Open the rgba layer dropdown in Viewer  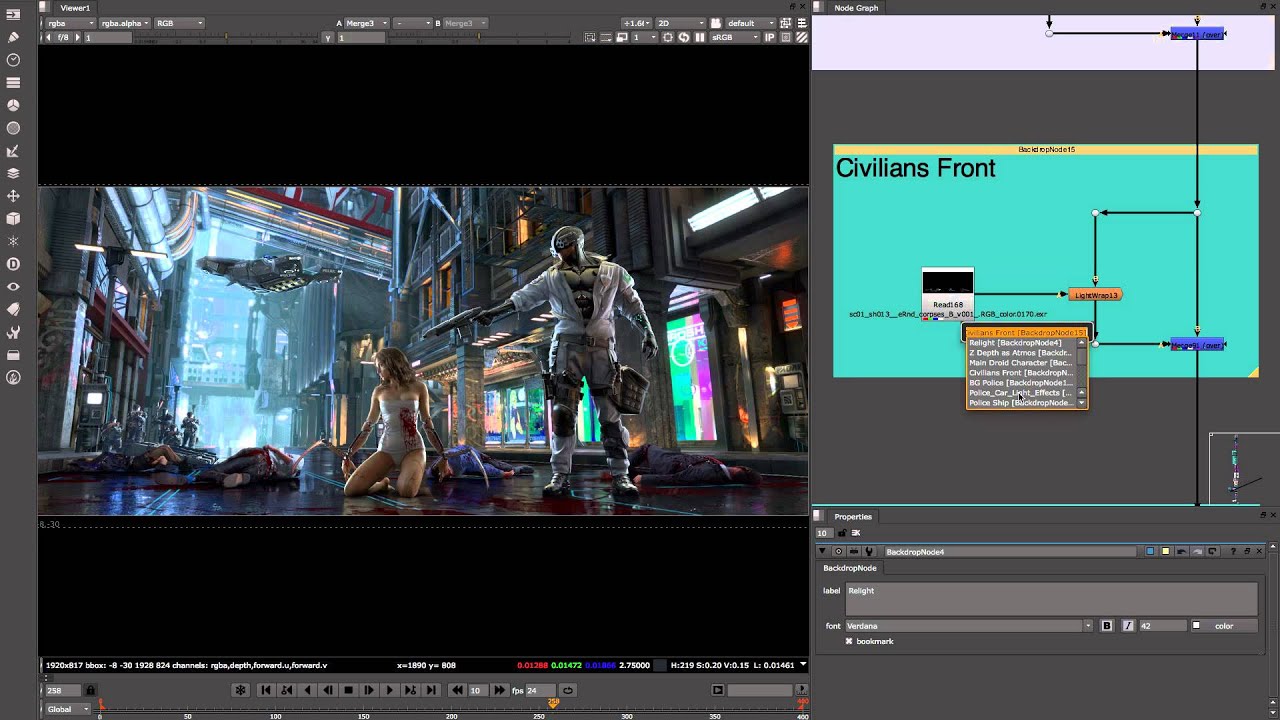click(71, 23)
